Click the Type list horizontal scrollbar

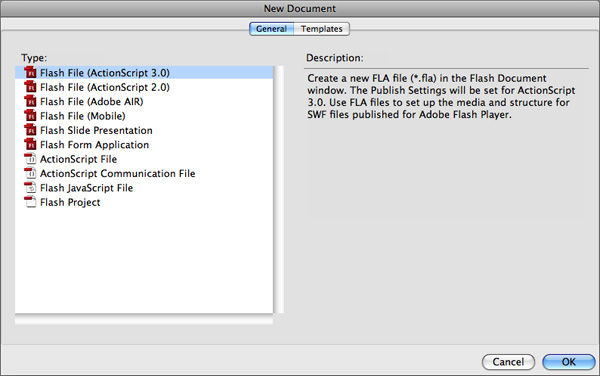tap(144, 320)
